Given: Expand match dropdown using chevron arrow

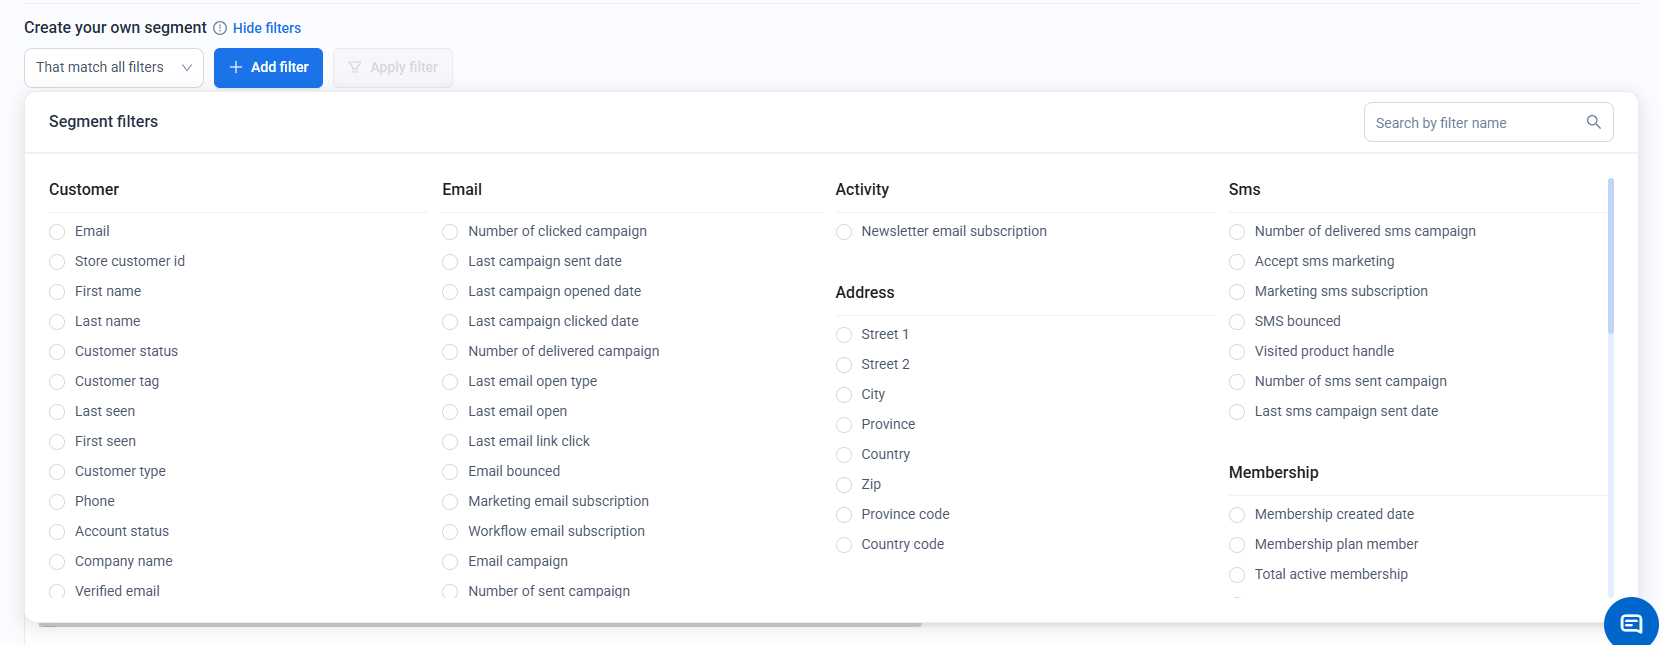Looking at the screenshot, I should coord(187,67).
